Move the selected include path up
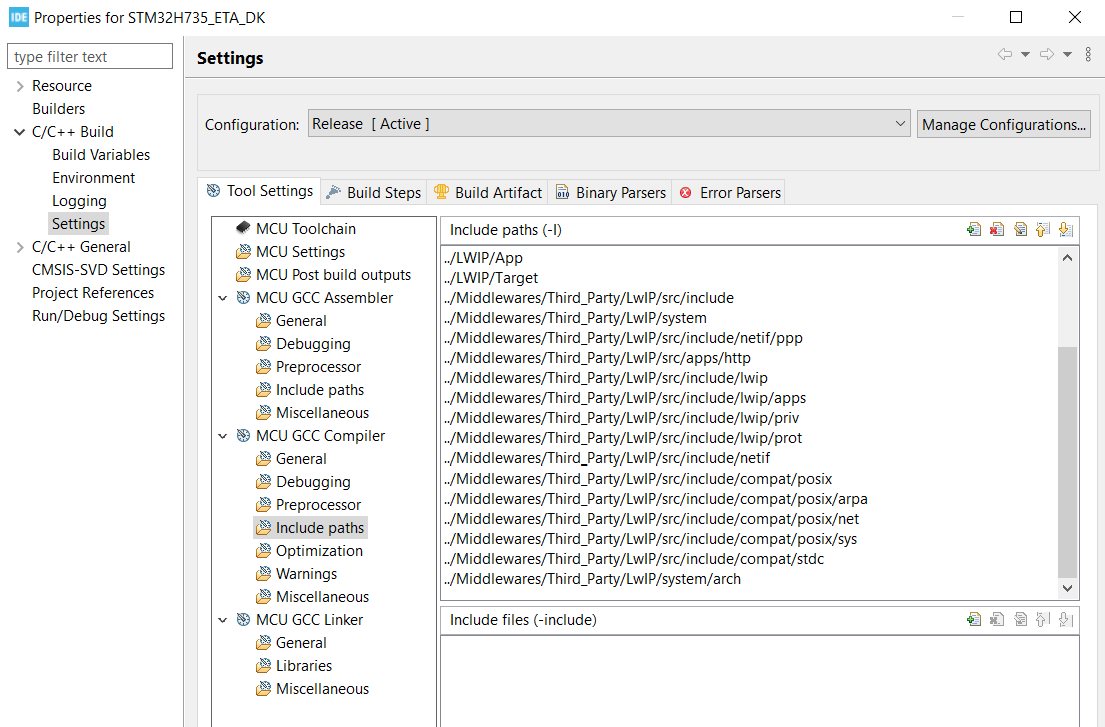 [1042, 228]
